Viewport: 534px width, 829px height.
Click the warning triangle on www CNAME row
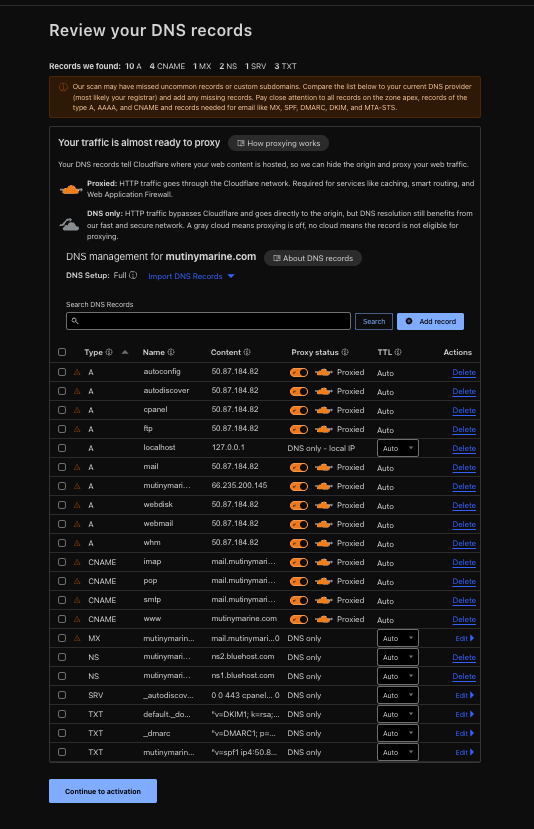click(77, 619)
